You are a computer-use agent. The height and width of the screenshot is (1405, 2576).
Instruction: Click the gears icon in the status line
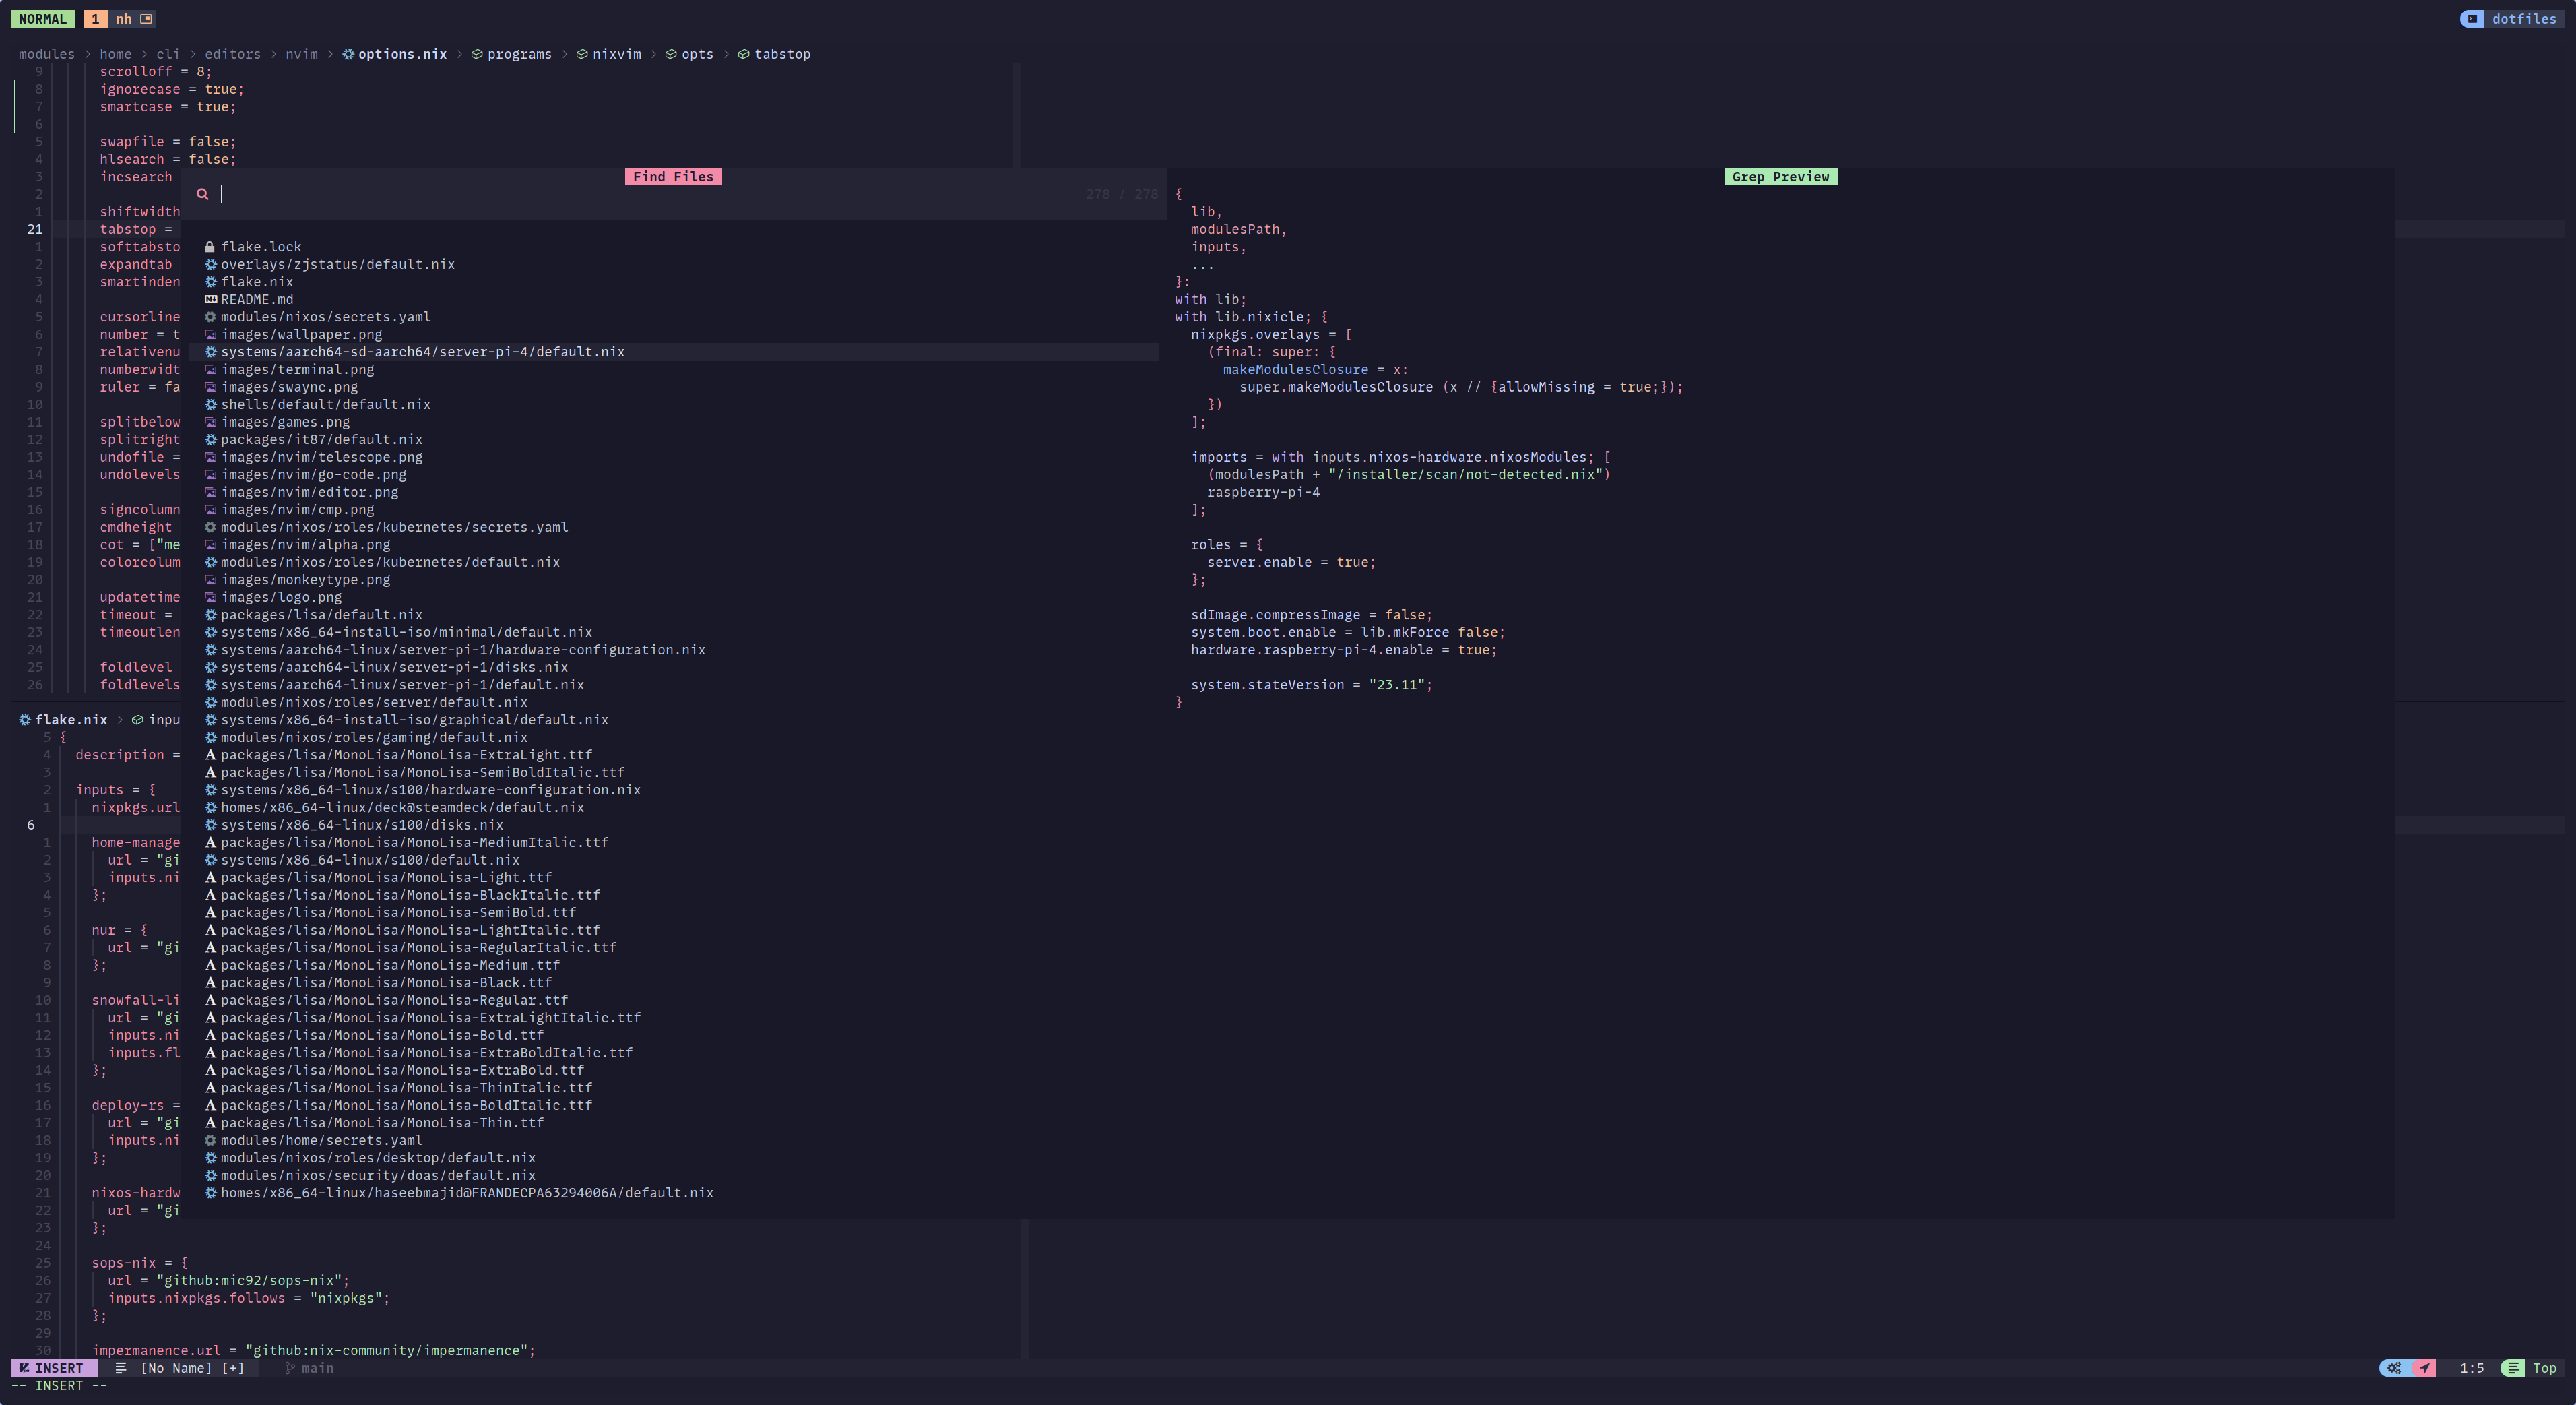click(2393, 1368)
